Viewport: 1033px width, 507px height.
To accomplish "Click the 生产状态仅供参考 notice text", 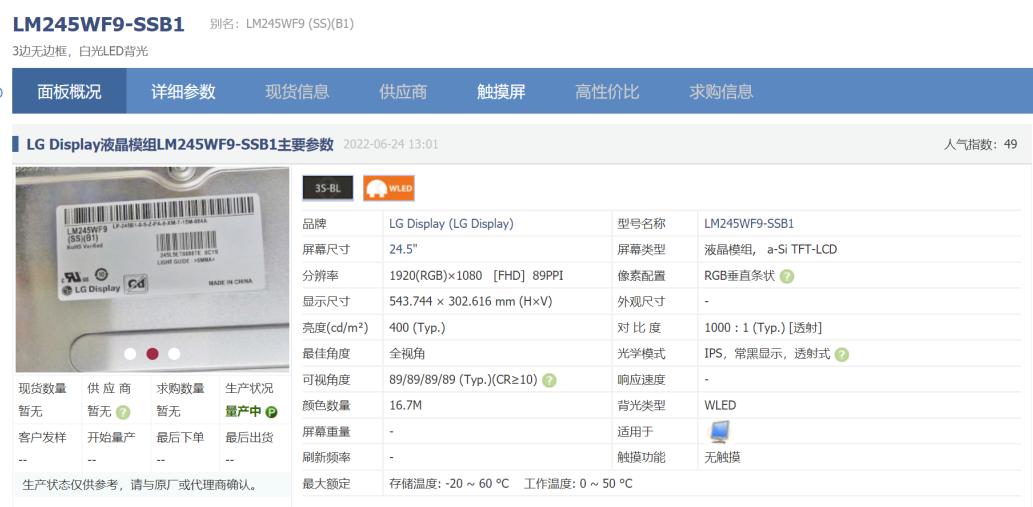I will [139, 486].
